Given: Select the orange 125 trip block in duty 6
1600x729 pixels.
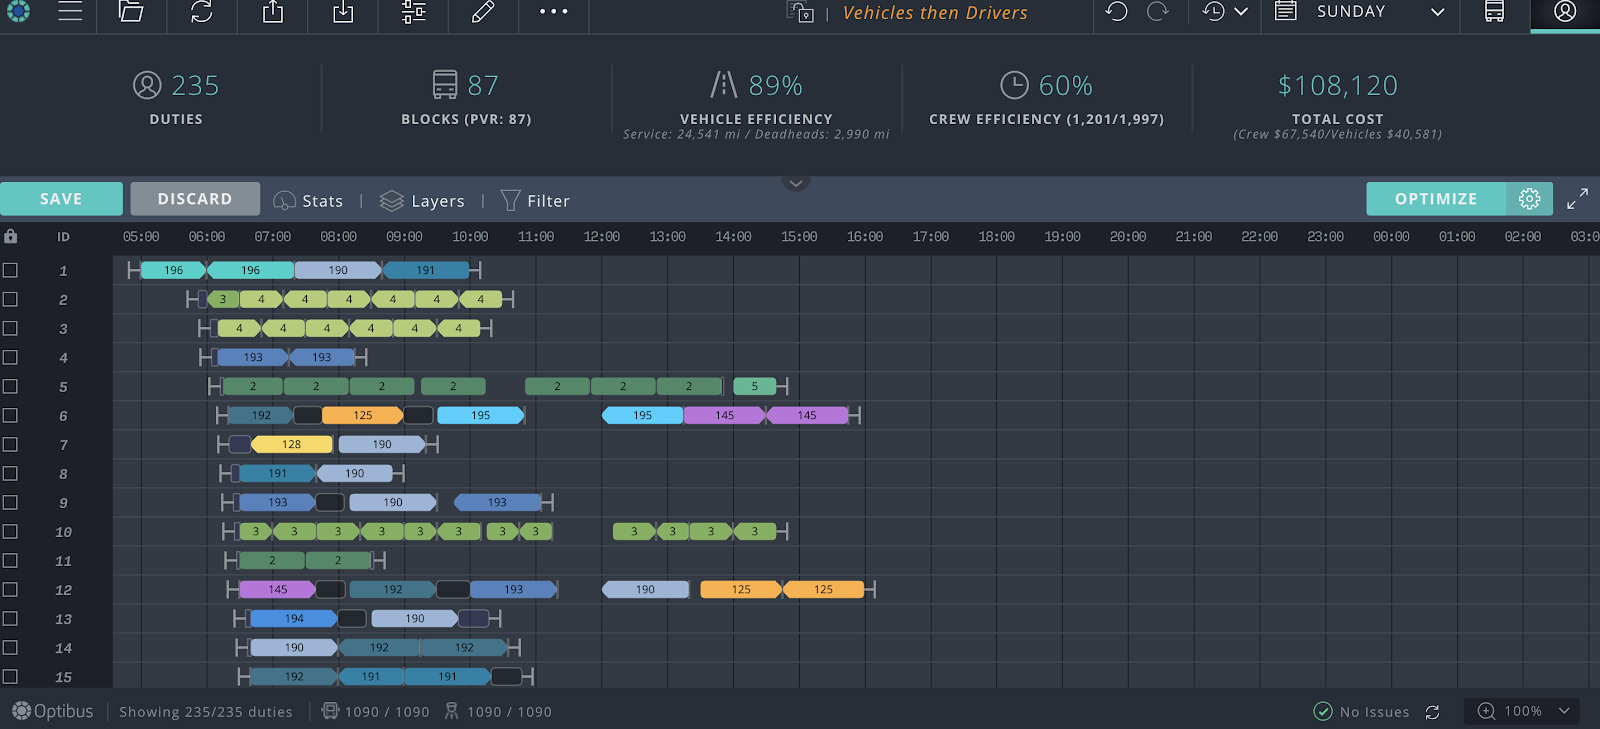Looking at the screenshot, I should (x=362, y=415).
